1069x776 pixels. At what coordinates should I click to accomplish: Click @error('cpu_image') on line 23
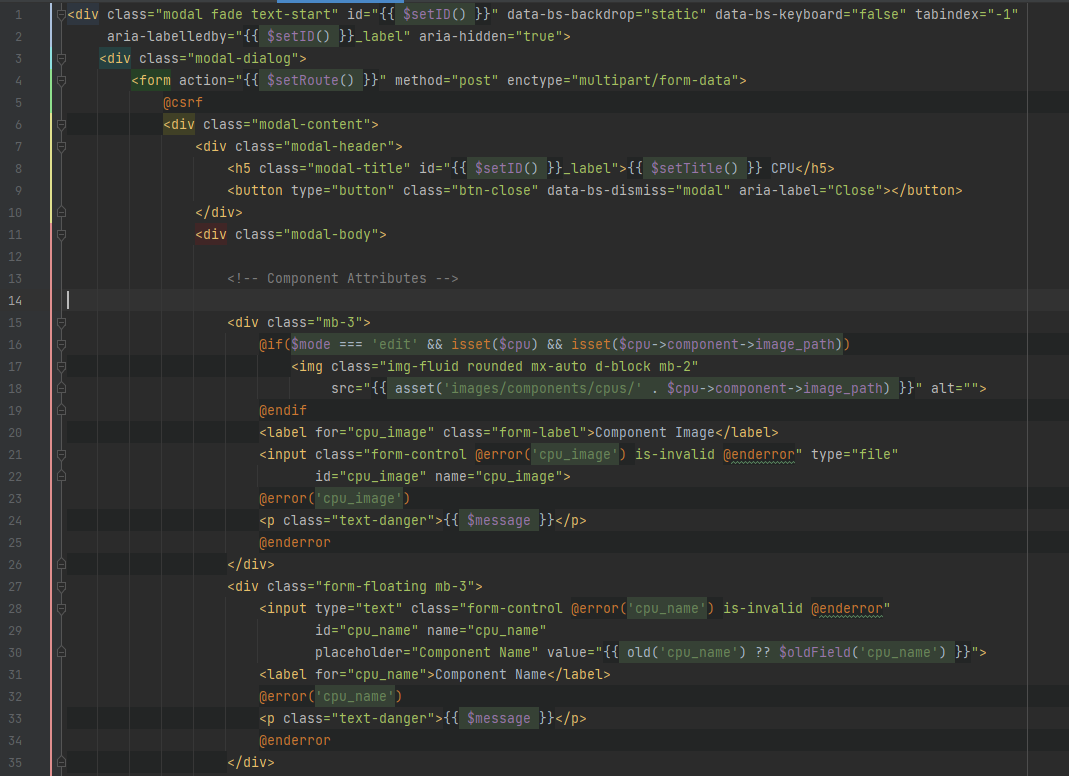[x=335, y=498]
